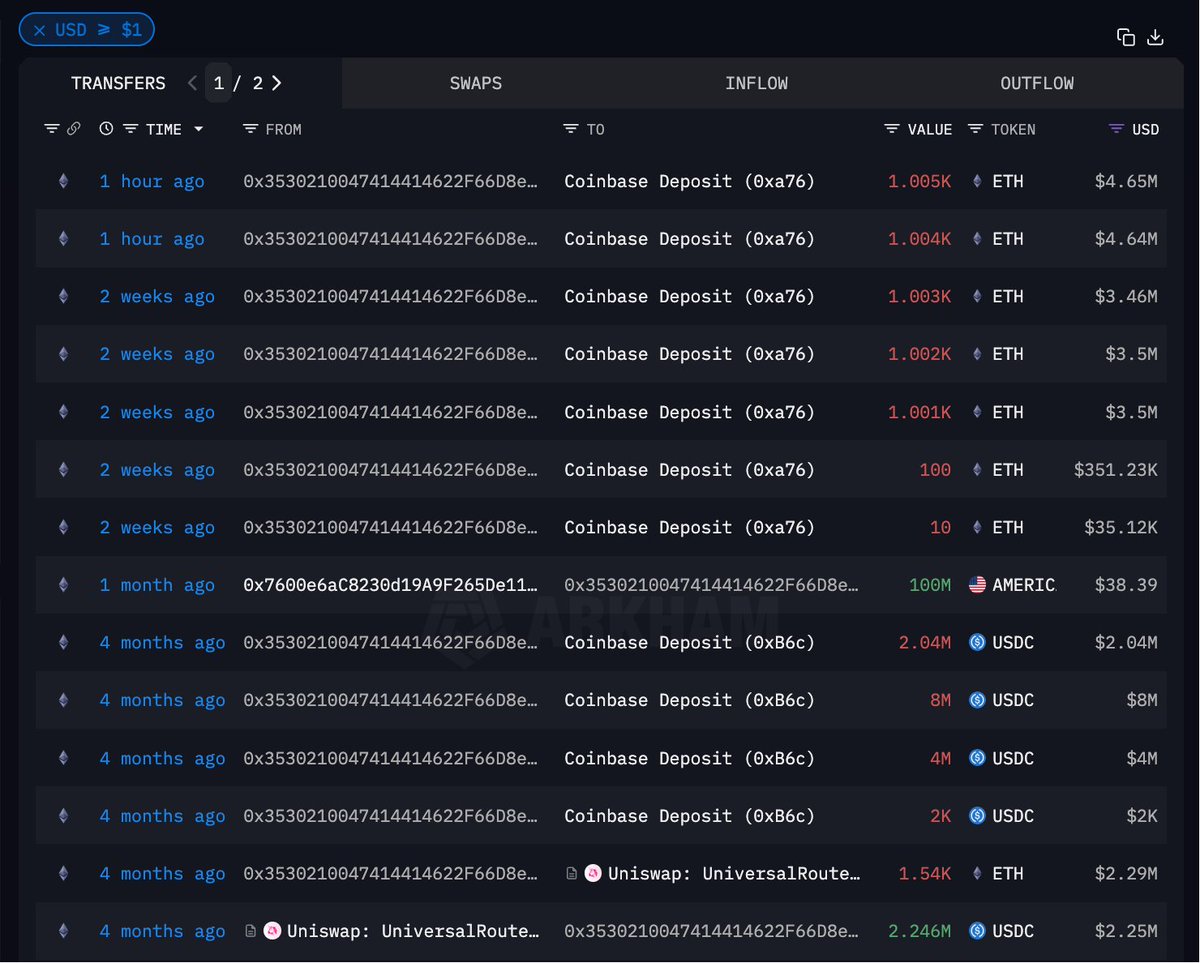Select the $35.12K USD cell
1200x963 pixels.
coord(1121,527)
